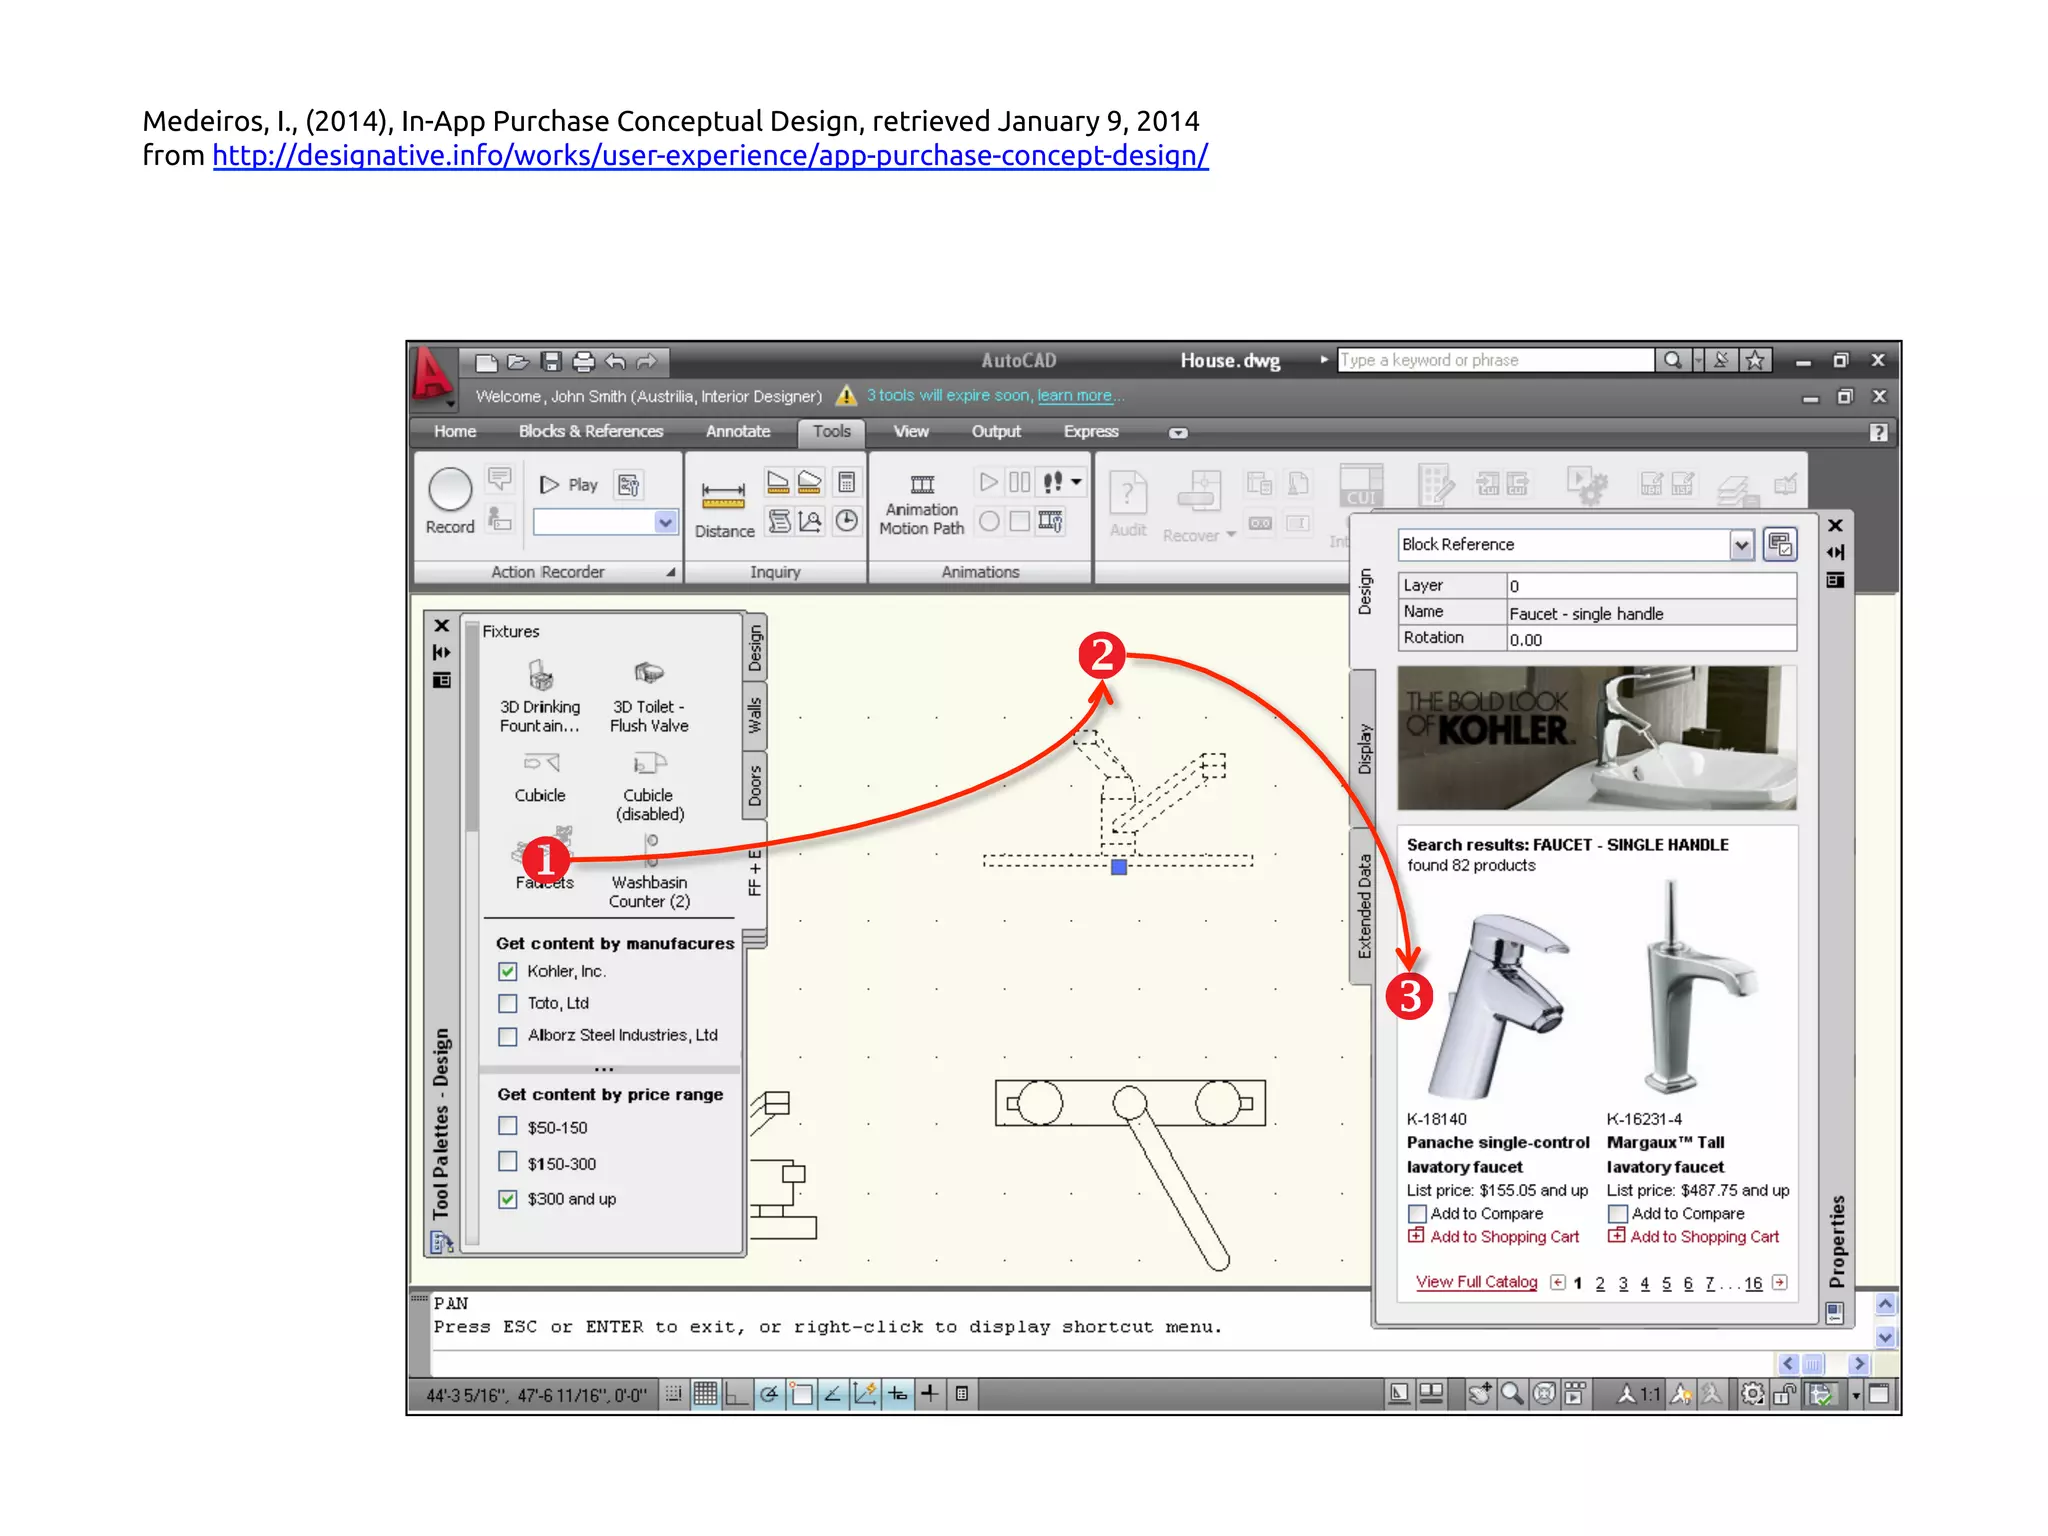Open the Annotate ribbon tab
Screen dimensions: 2048x1536
click(738, 432)
